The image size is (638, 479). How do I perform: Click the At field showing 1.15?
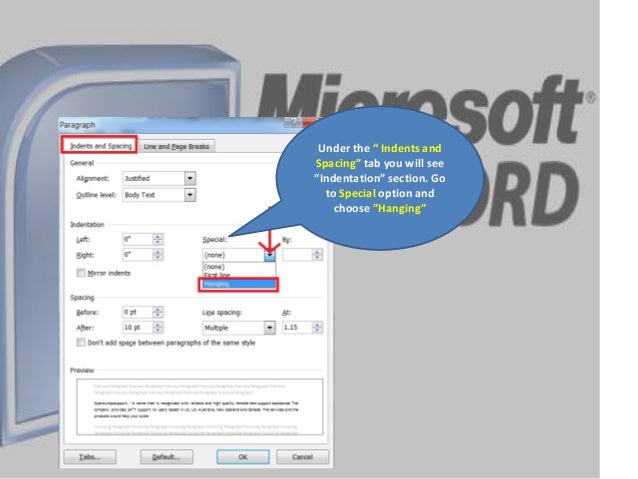[297, 327]
